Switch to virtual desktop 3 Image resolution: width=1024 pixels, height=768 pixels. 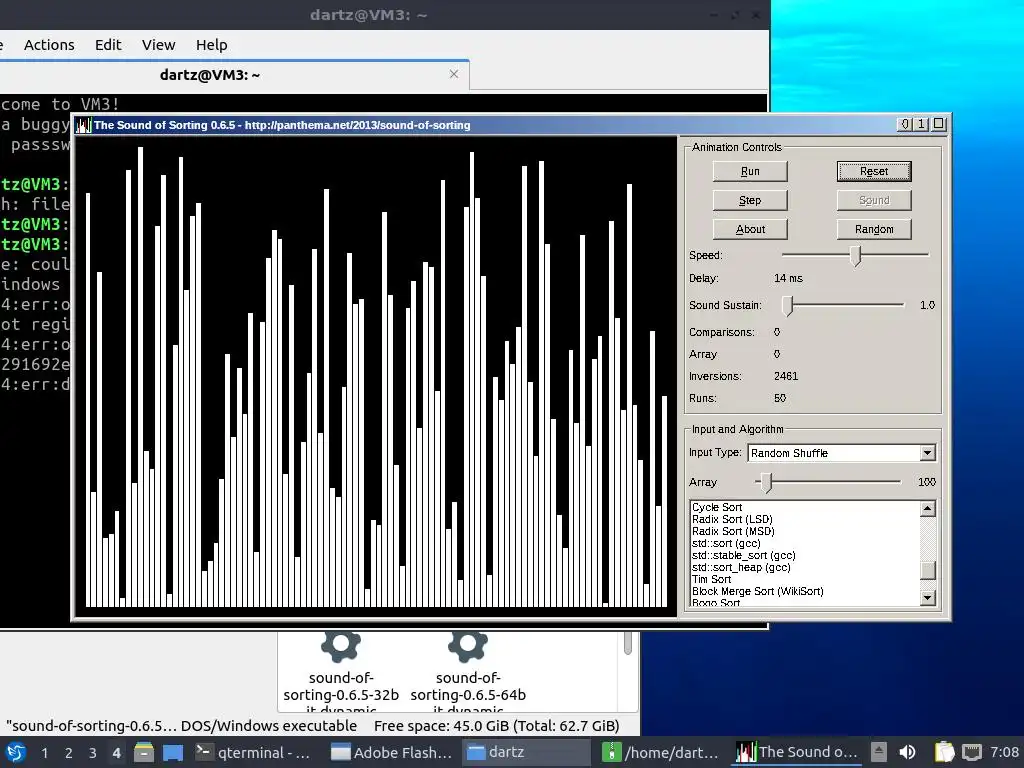click(x=93, y=753)
